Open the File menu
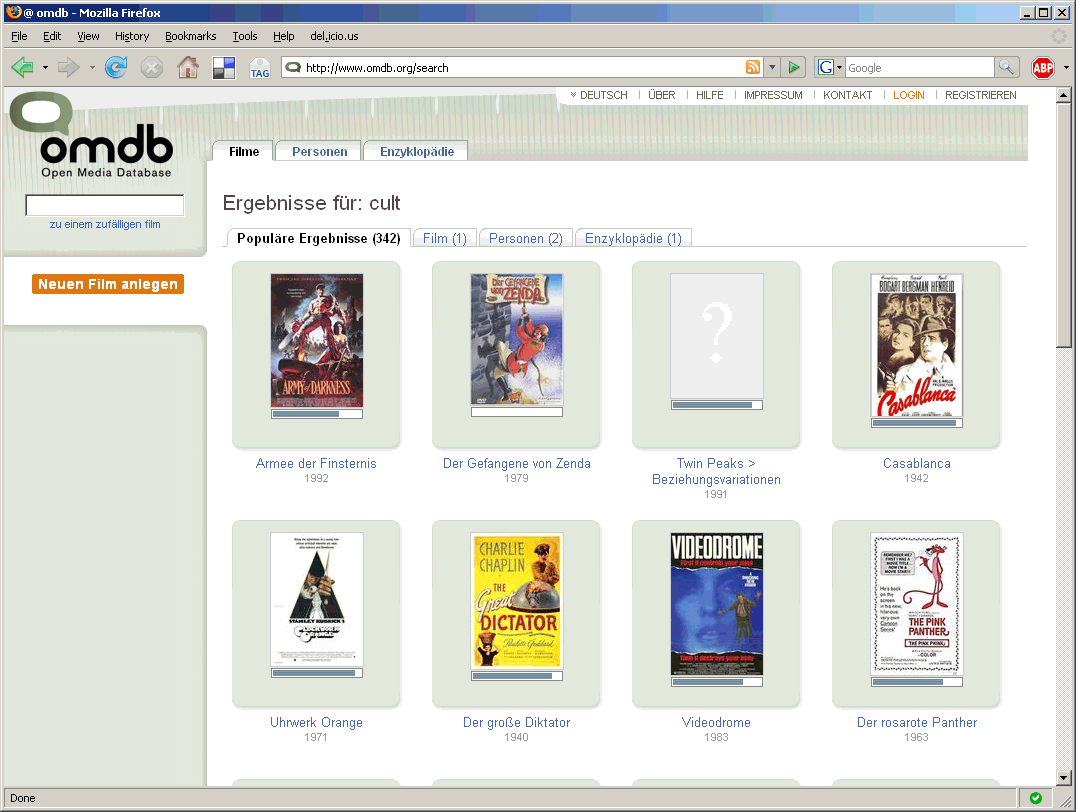This screenshot has height=812, width=1076. [x=19, y=36]
